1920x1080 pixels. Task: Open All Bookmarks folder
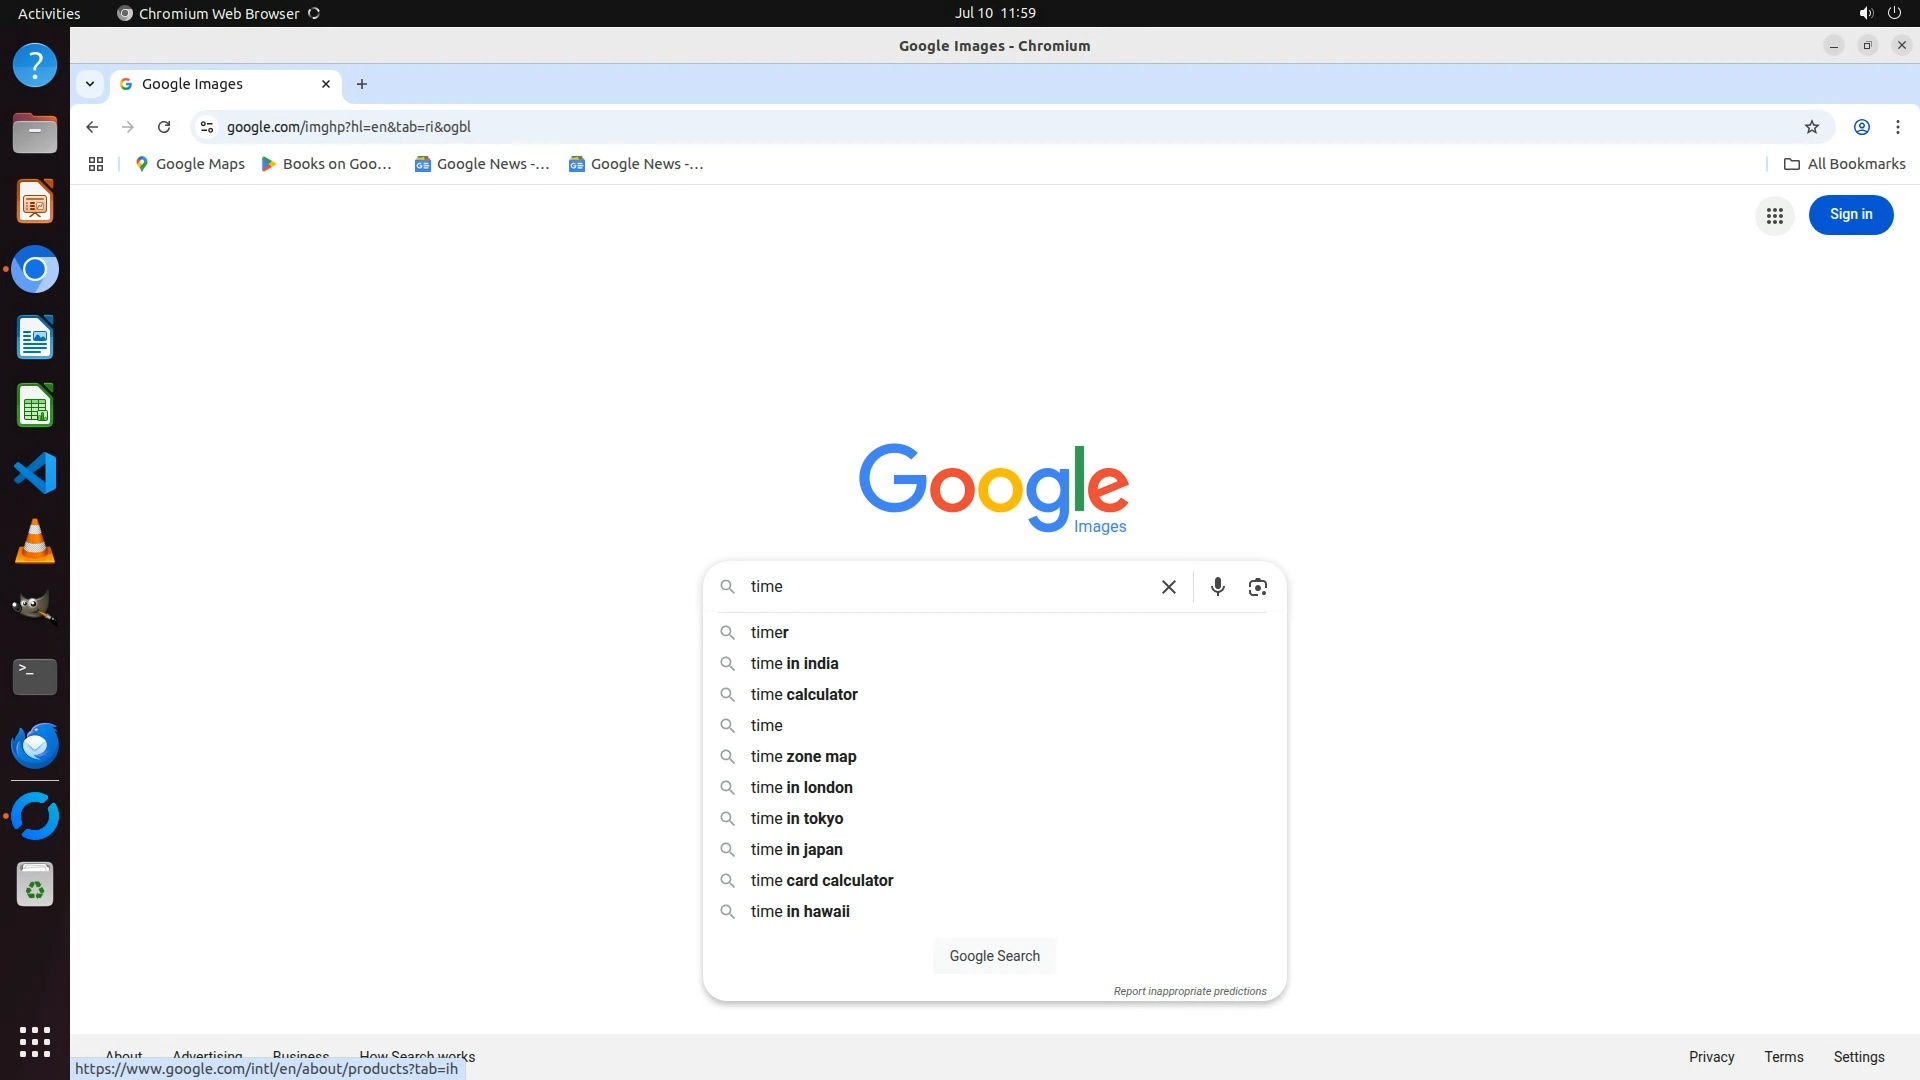pyautogui.click(x=1844, y=164)
